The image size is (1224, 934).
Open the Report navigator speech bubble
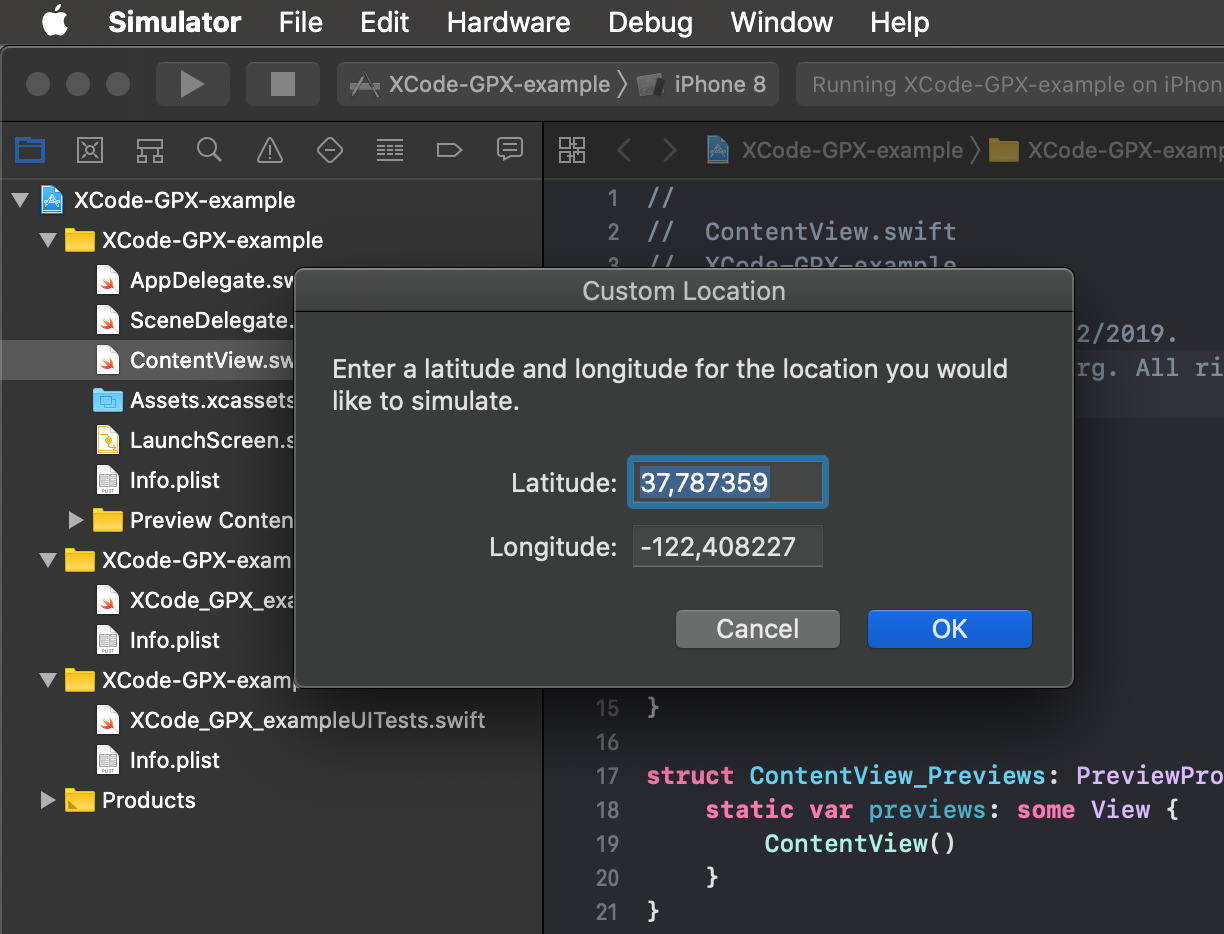coord(510,150)
